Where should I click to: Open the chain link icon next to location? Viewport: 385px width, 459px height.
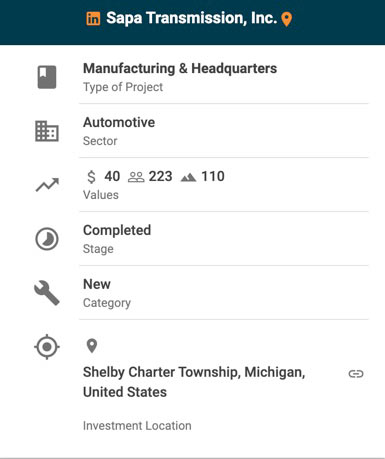(x=356, y=374)
